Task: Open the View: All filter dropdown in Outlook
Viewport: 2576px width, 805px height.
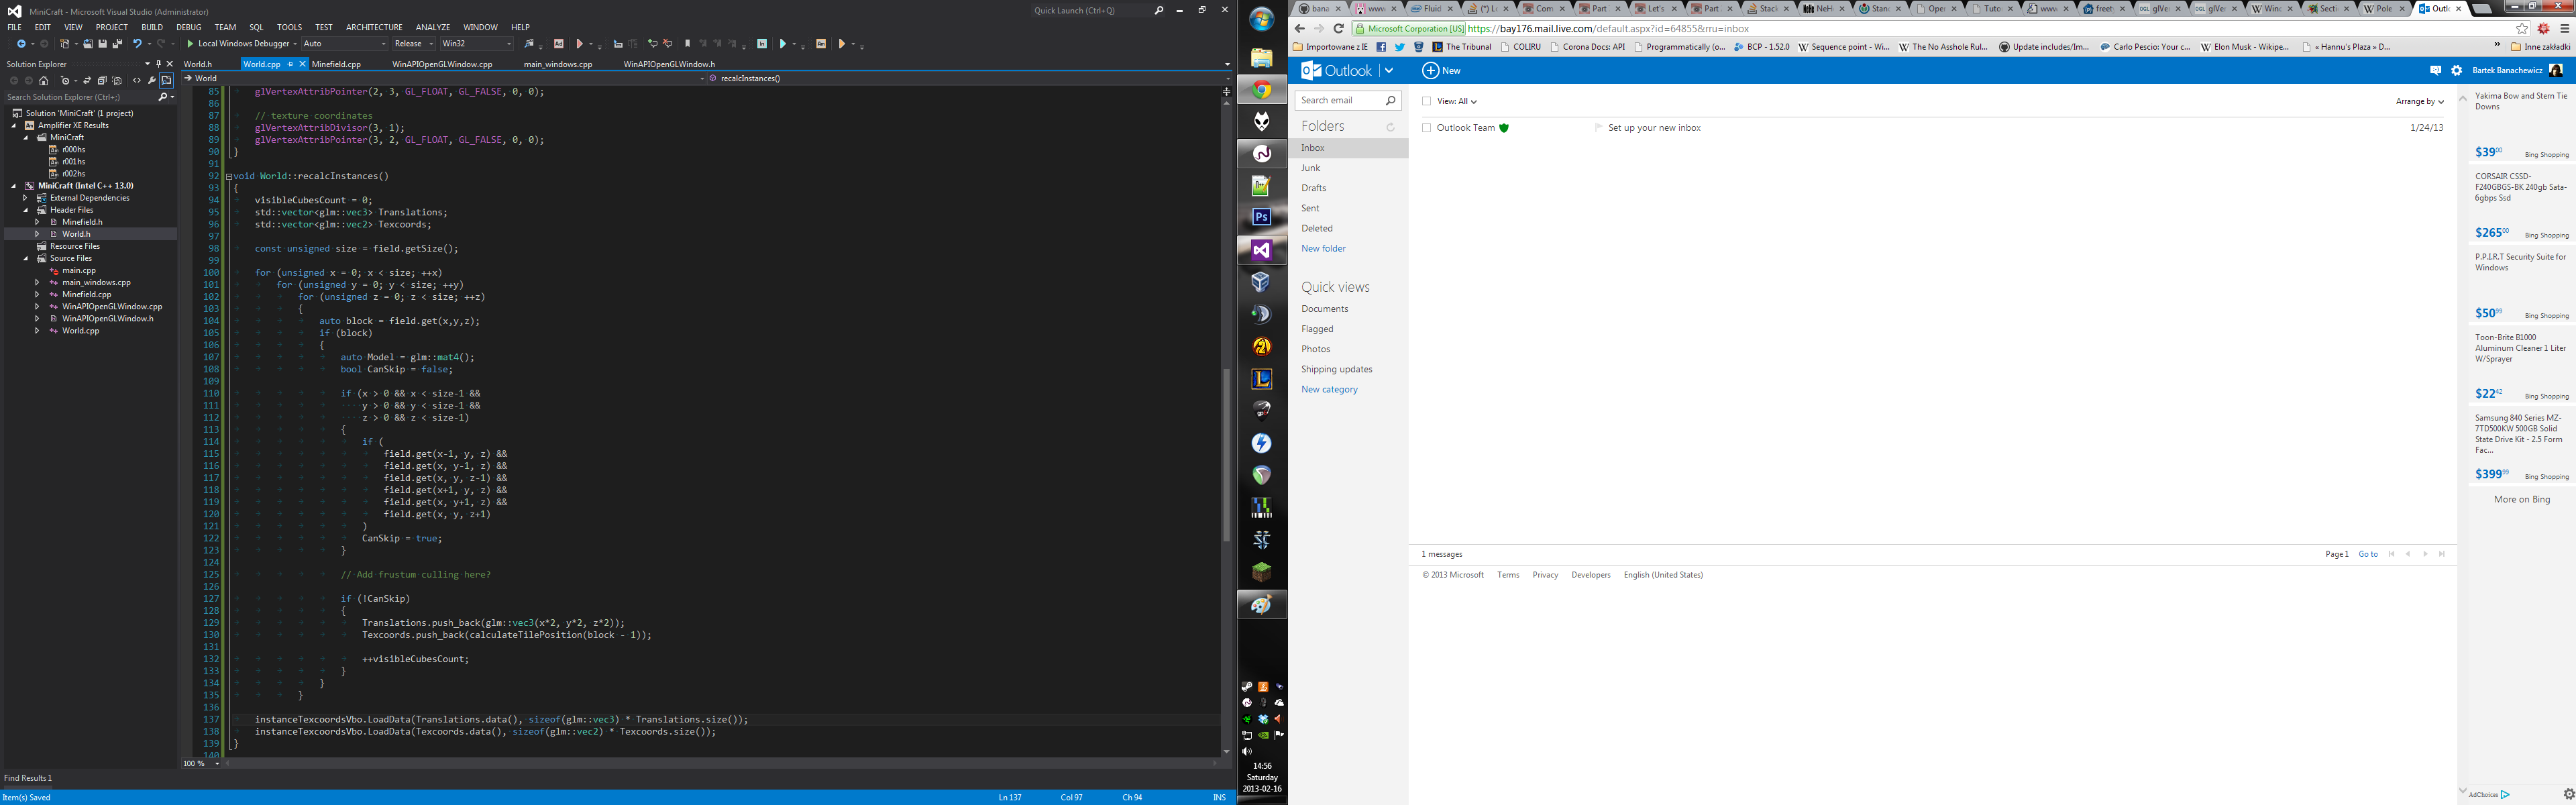Action: coord(1457,101)
